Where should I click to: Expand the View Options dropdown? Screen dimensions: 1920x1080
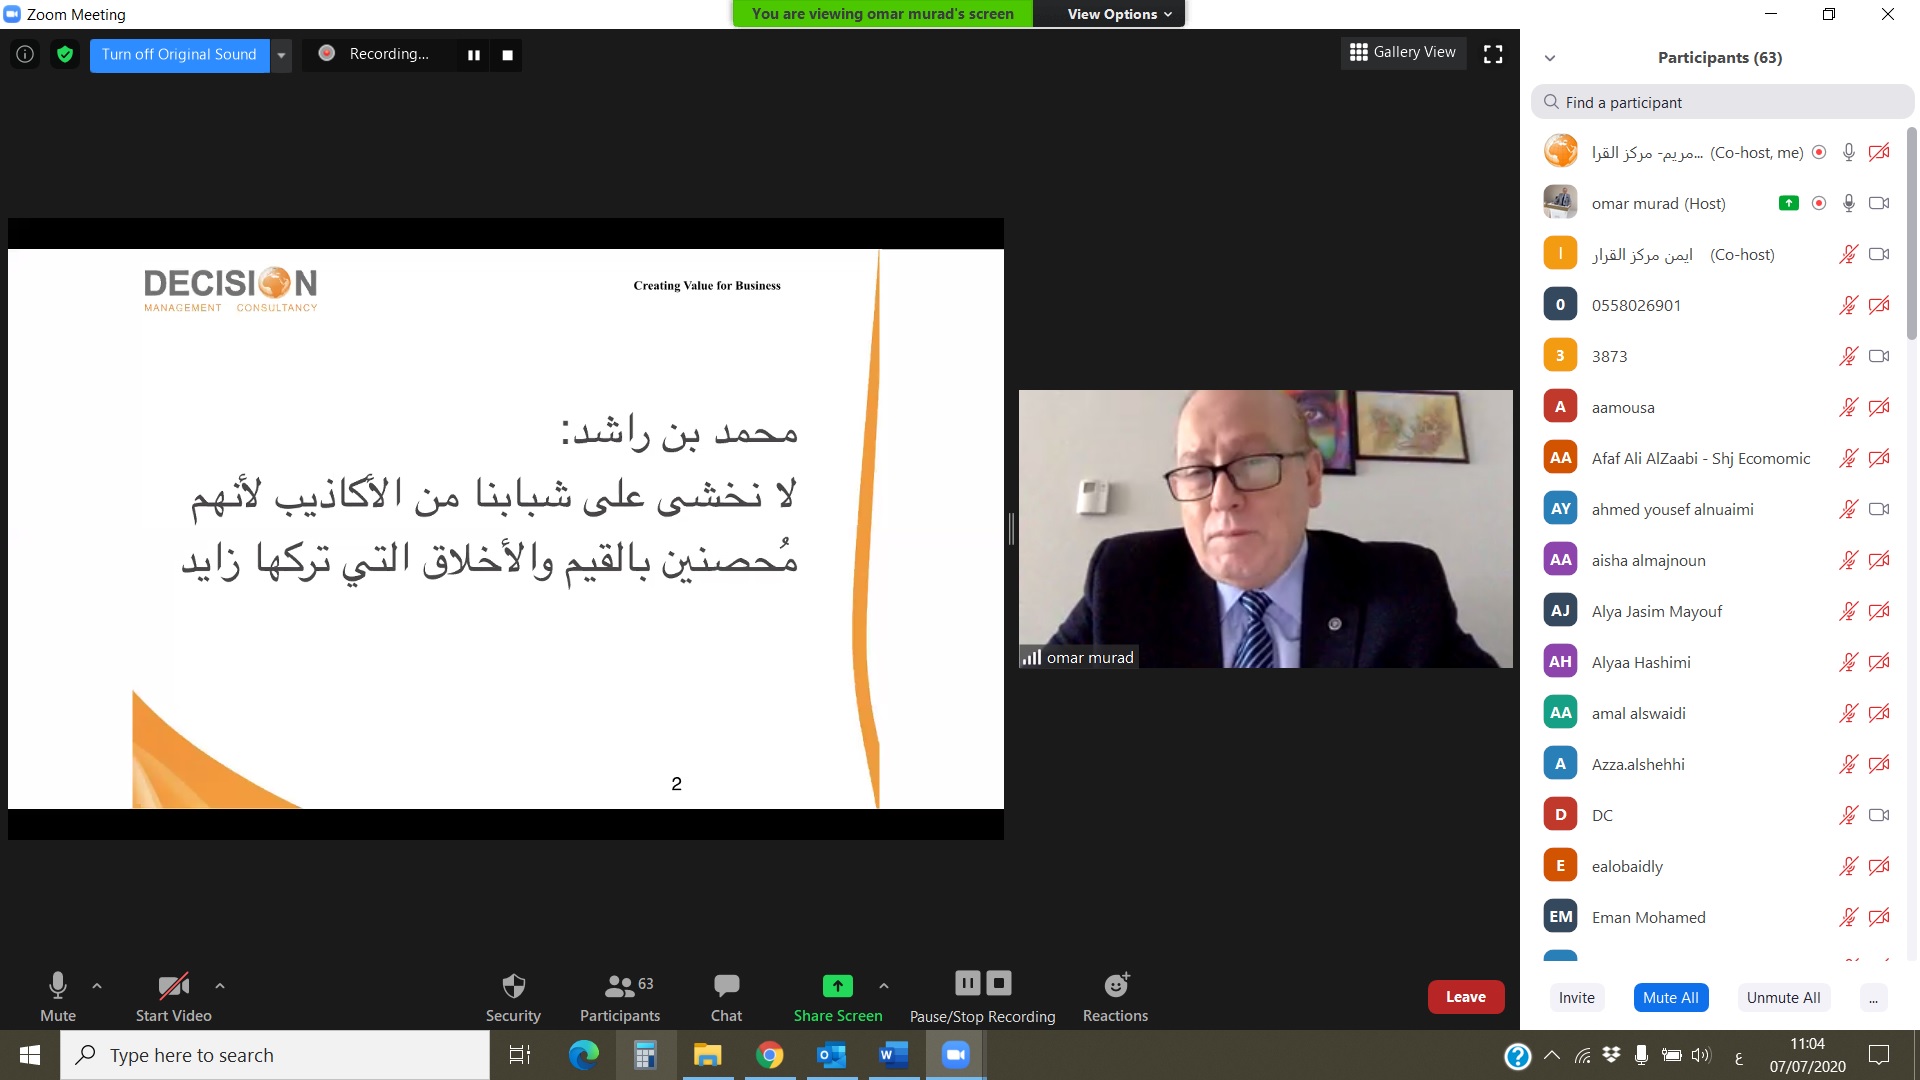point(1118,14)
